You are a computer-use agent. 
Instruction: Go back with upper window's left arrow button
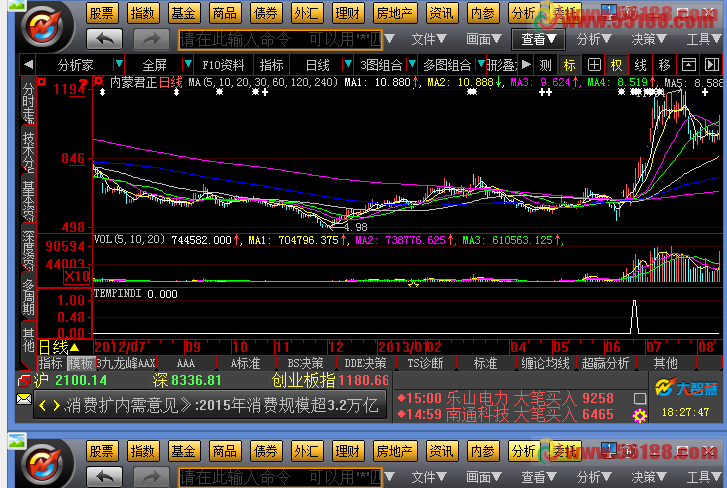(105, 39)
